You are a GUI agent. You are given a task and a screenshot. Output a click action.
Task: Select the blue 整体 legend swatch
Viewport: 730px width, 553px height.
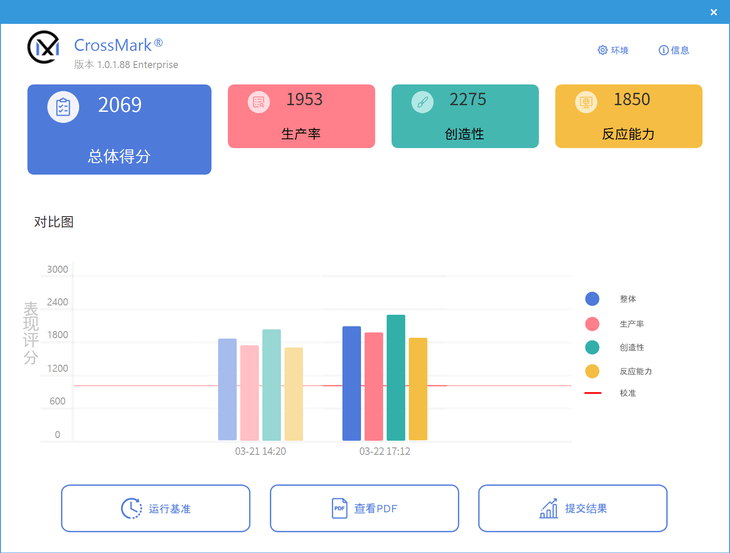pos(592,299)
